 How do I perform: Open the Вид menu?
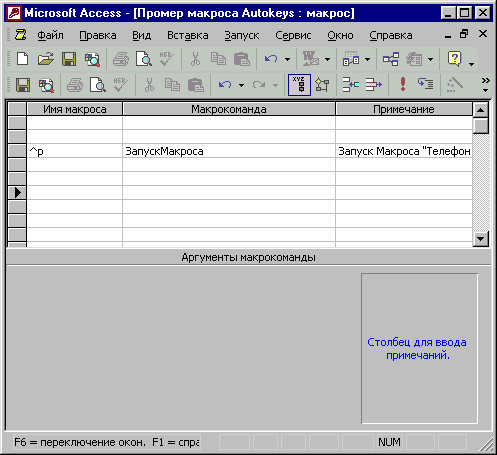pyautogui.click(x=141, y=35)
